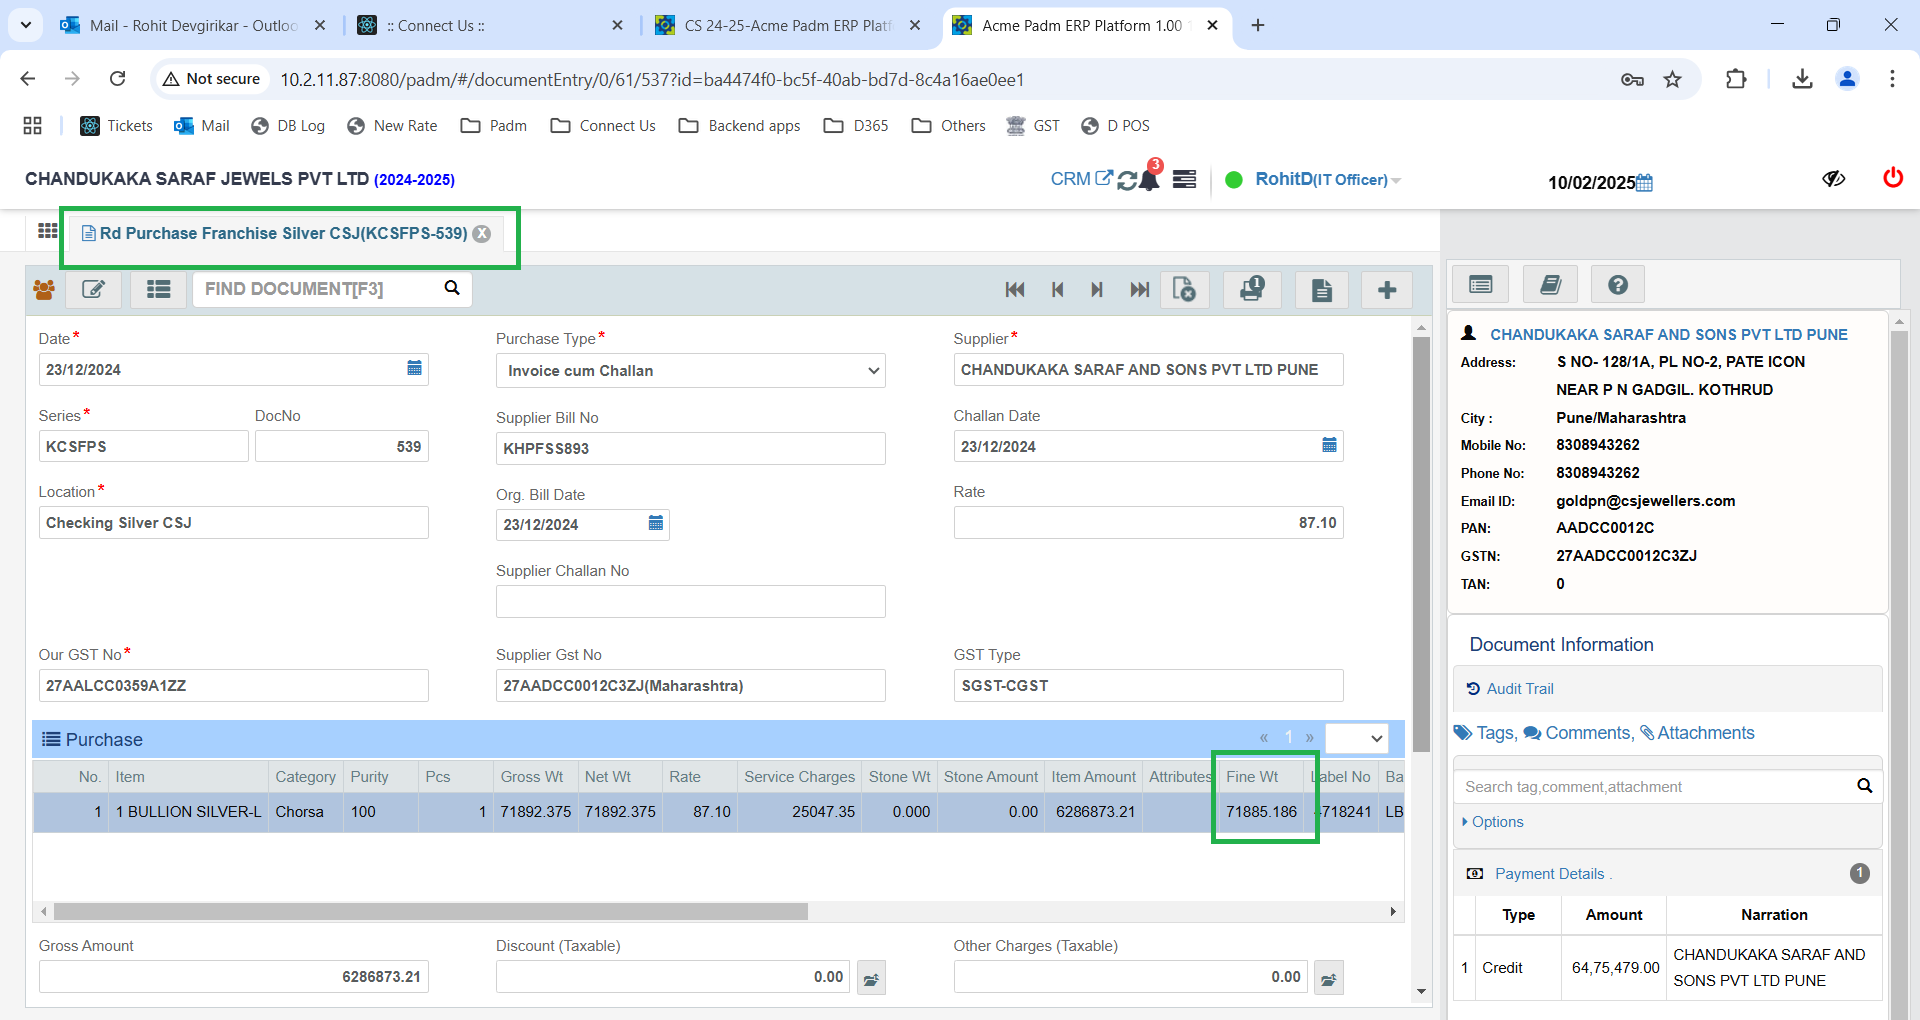Go to the last document record
1920x1020 pixels.
click(1139, 290)
